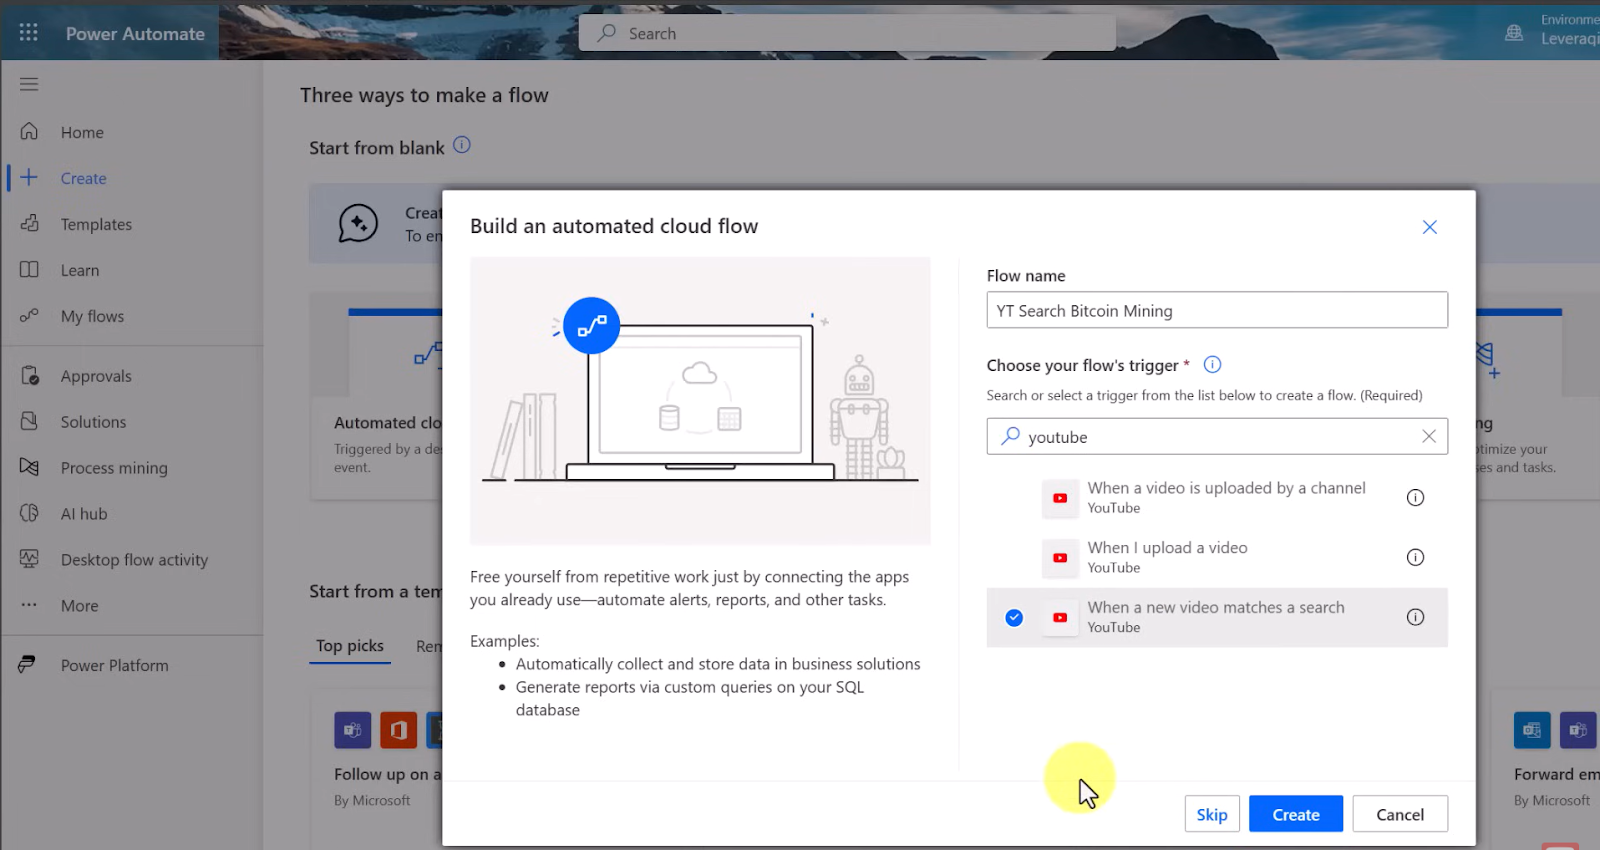Click the AI hub icon
Screen dimensions: 1600x850
click(x=29, y=513)
